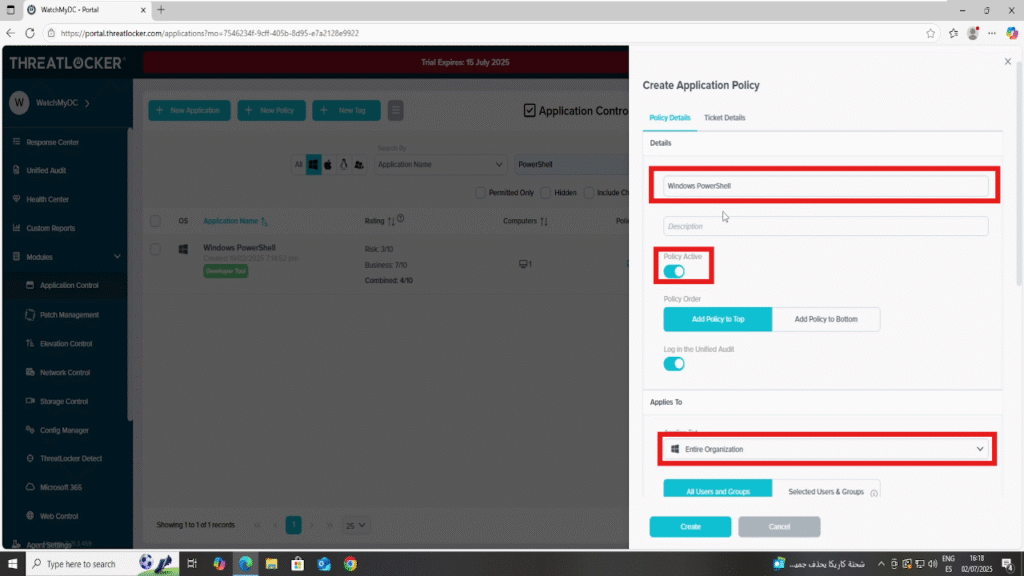Screen dimensions: 1024x576
Task: Open the Web Control module
Action: coord(58,516)
